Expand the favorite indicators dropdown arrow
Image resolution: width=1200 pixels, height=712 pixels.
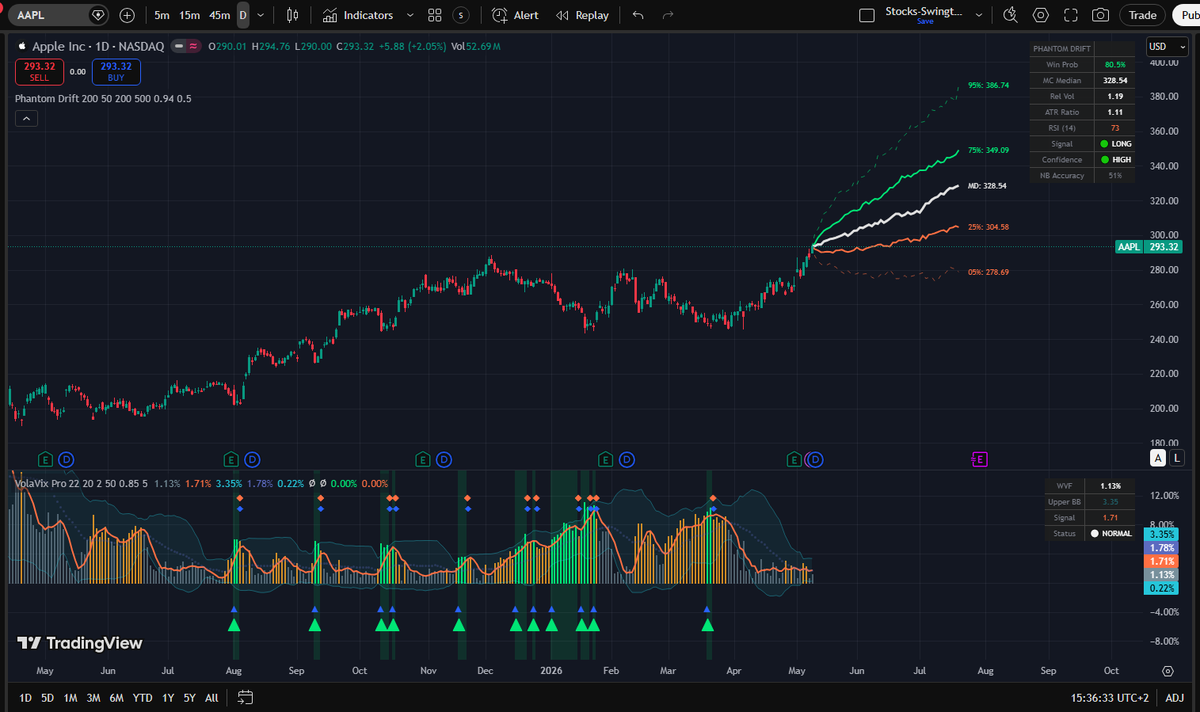(409, 15)
